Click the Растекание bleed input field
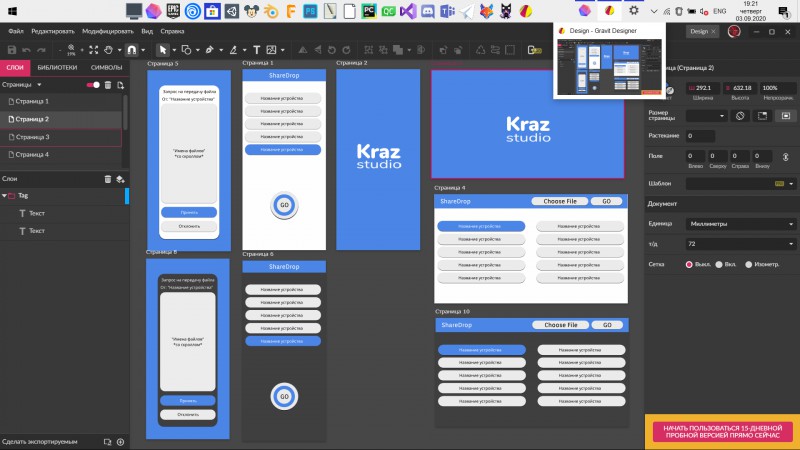 tap(700, 136)
